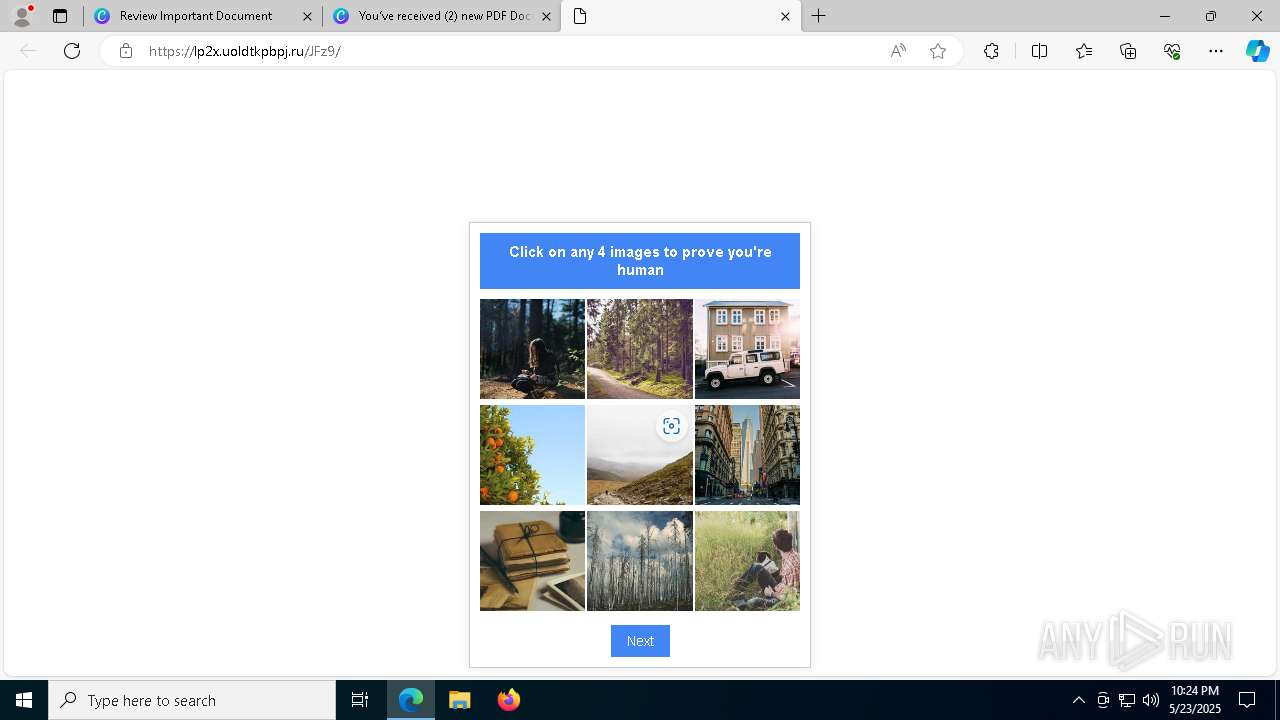Open File Explorer from taskbar
This screenshot has height=720, width=1280.
[x=459, y=700]
